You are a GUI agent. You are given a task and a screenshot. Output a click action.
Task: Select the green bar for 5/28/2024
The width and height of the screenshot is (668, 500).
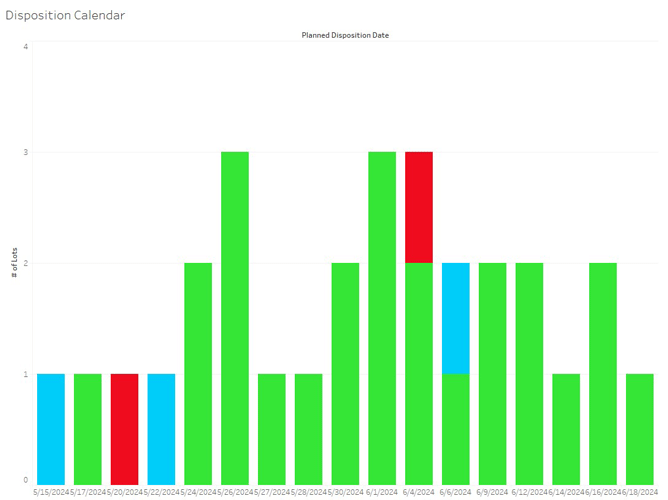308,429
